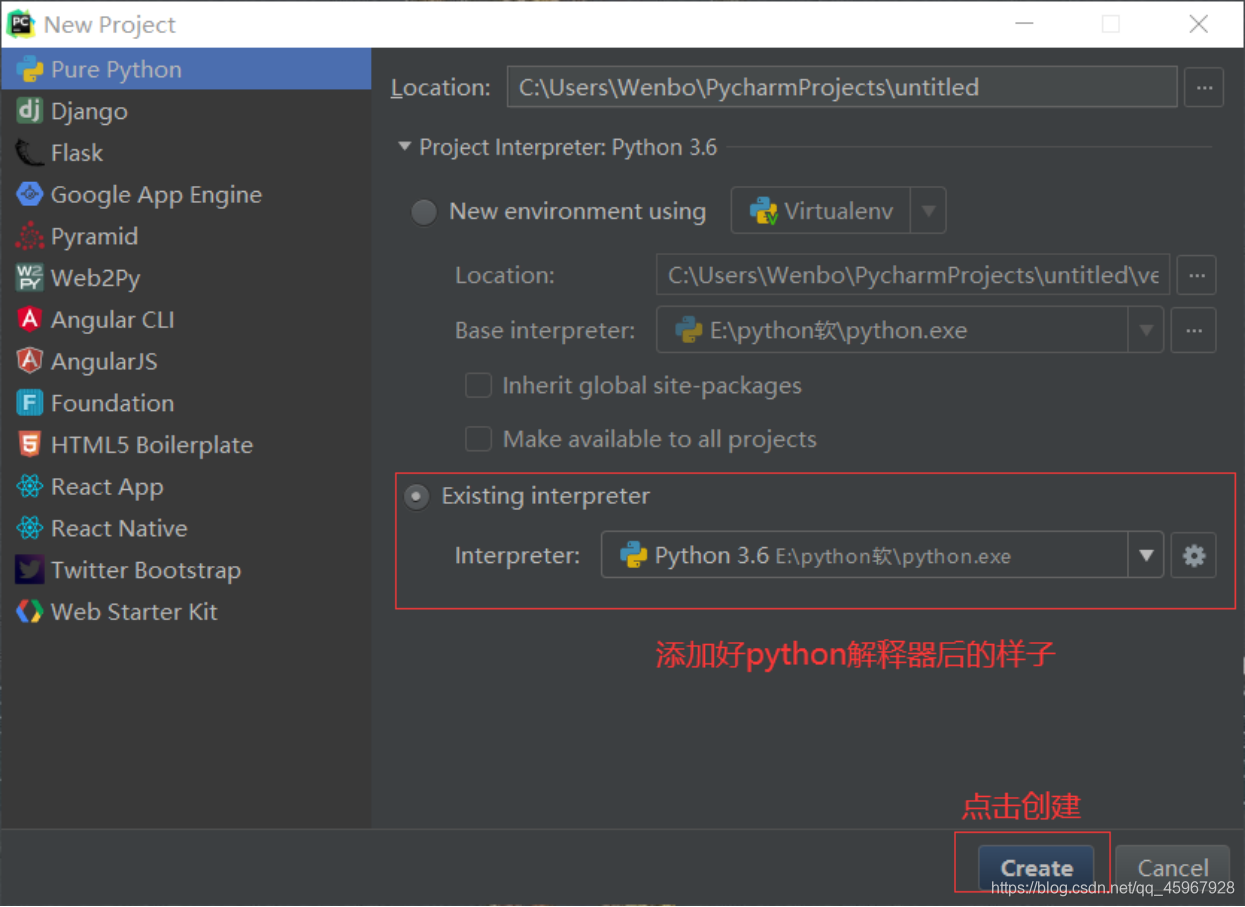Collapse Project Interpreter section triangle
1245x907 pixels.
pyautogui.click(x=404, y=147)
